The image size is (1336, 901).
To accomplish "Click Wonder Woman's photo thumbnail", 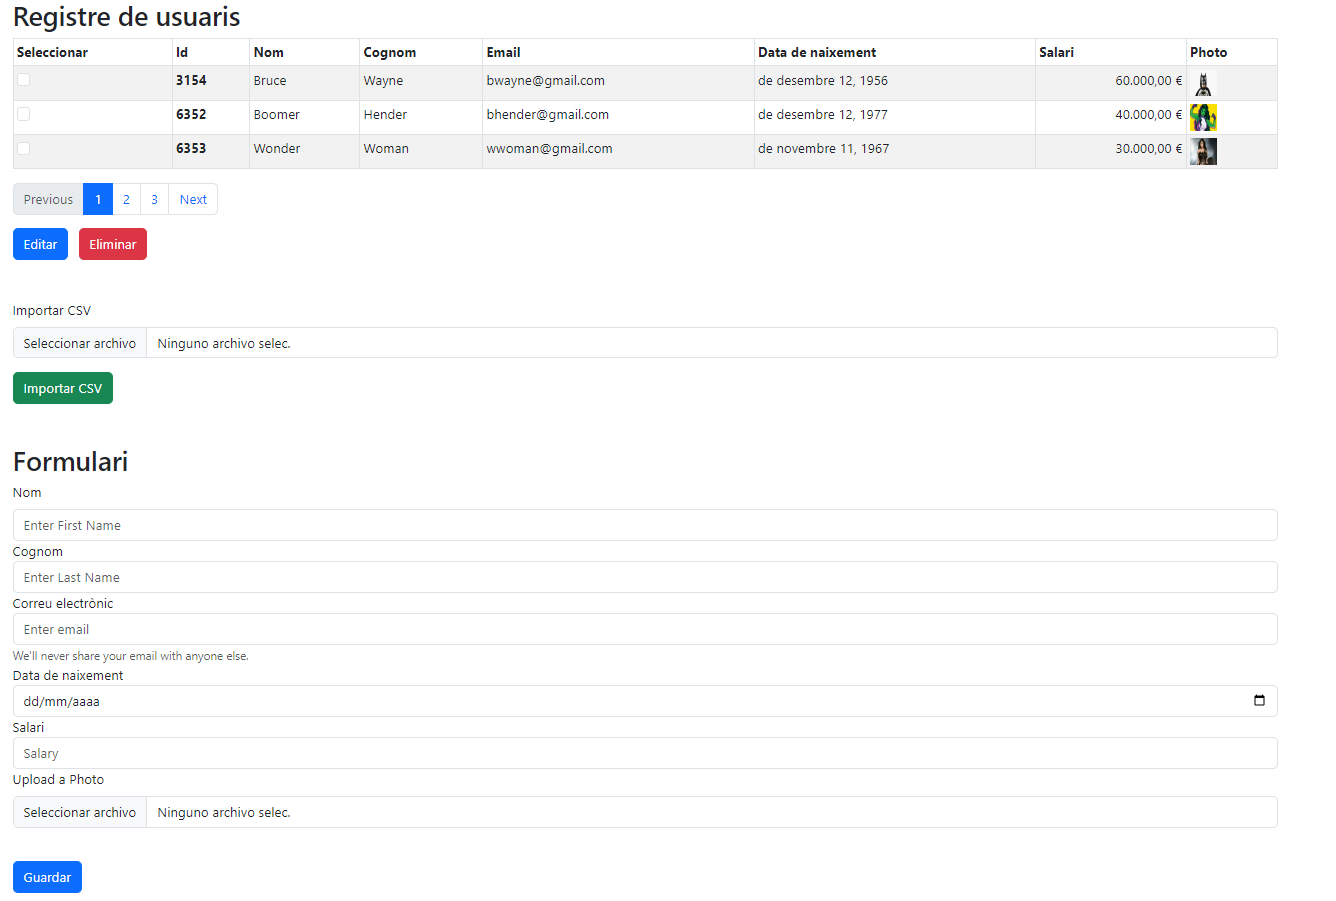I will pyautogui.click(x=1203, y=152).
